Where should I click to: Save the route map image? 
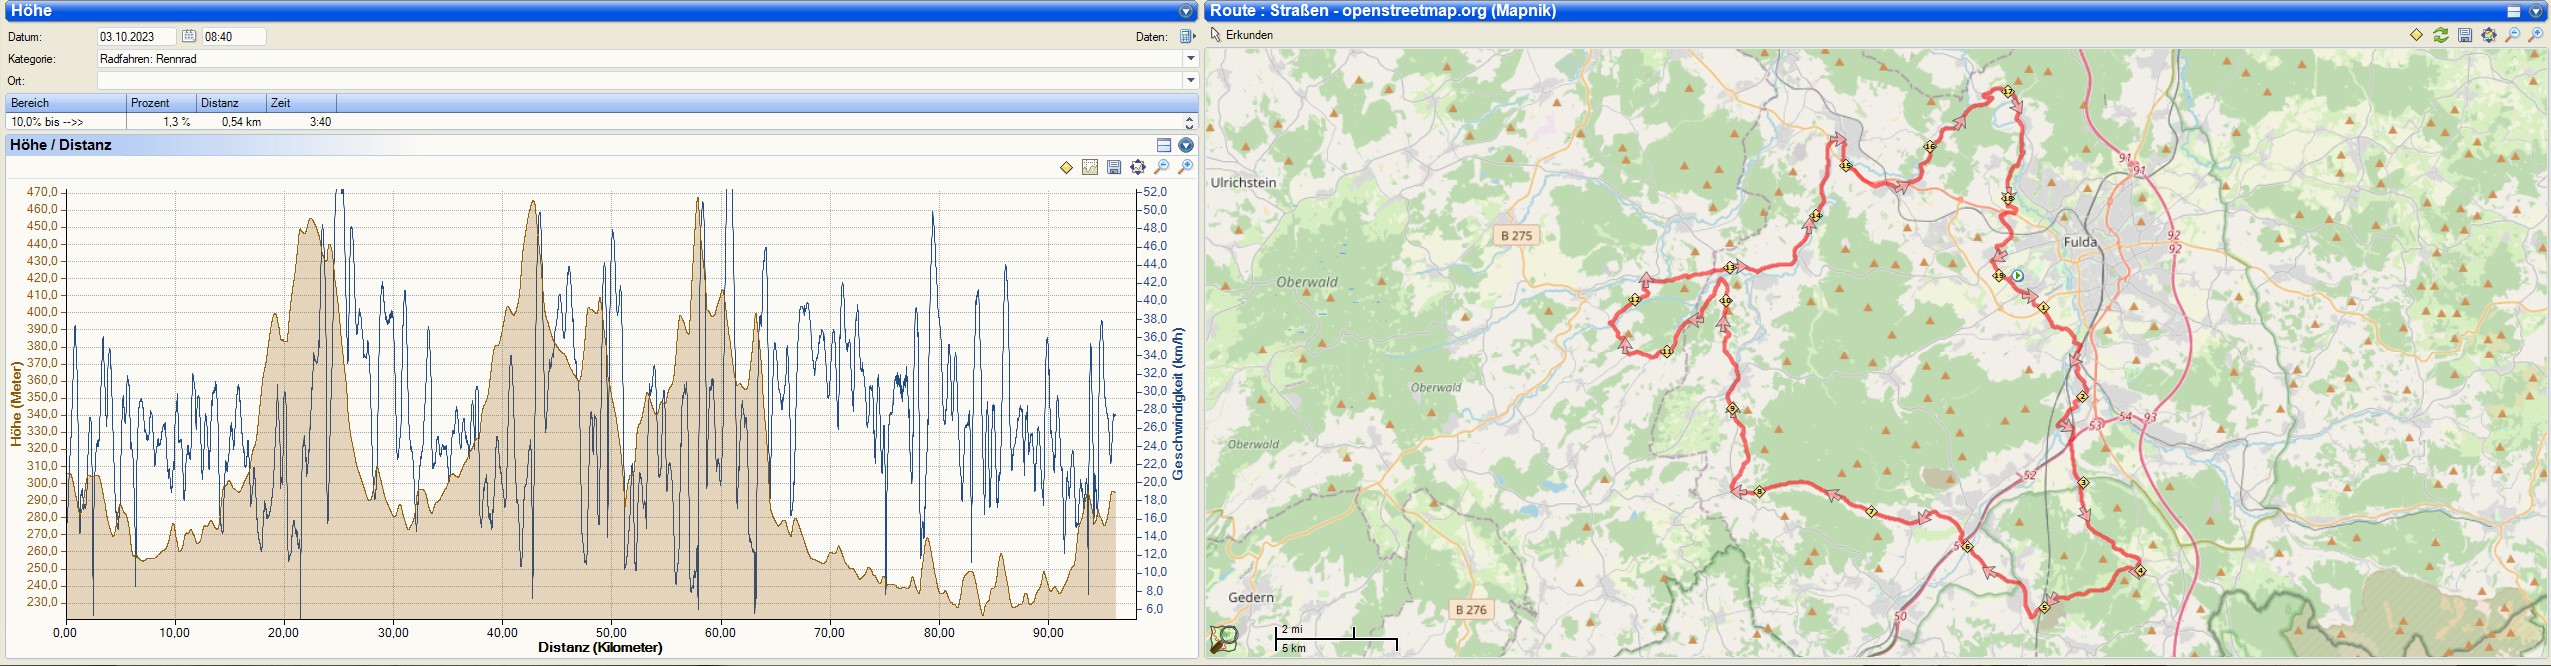coord(2465,35)
